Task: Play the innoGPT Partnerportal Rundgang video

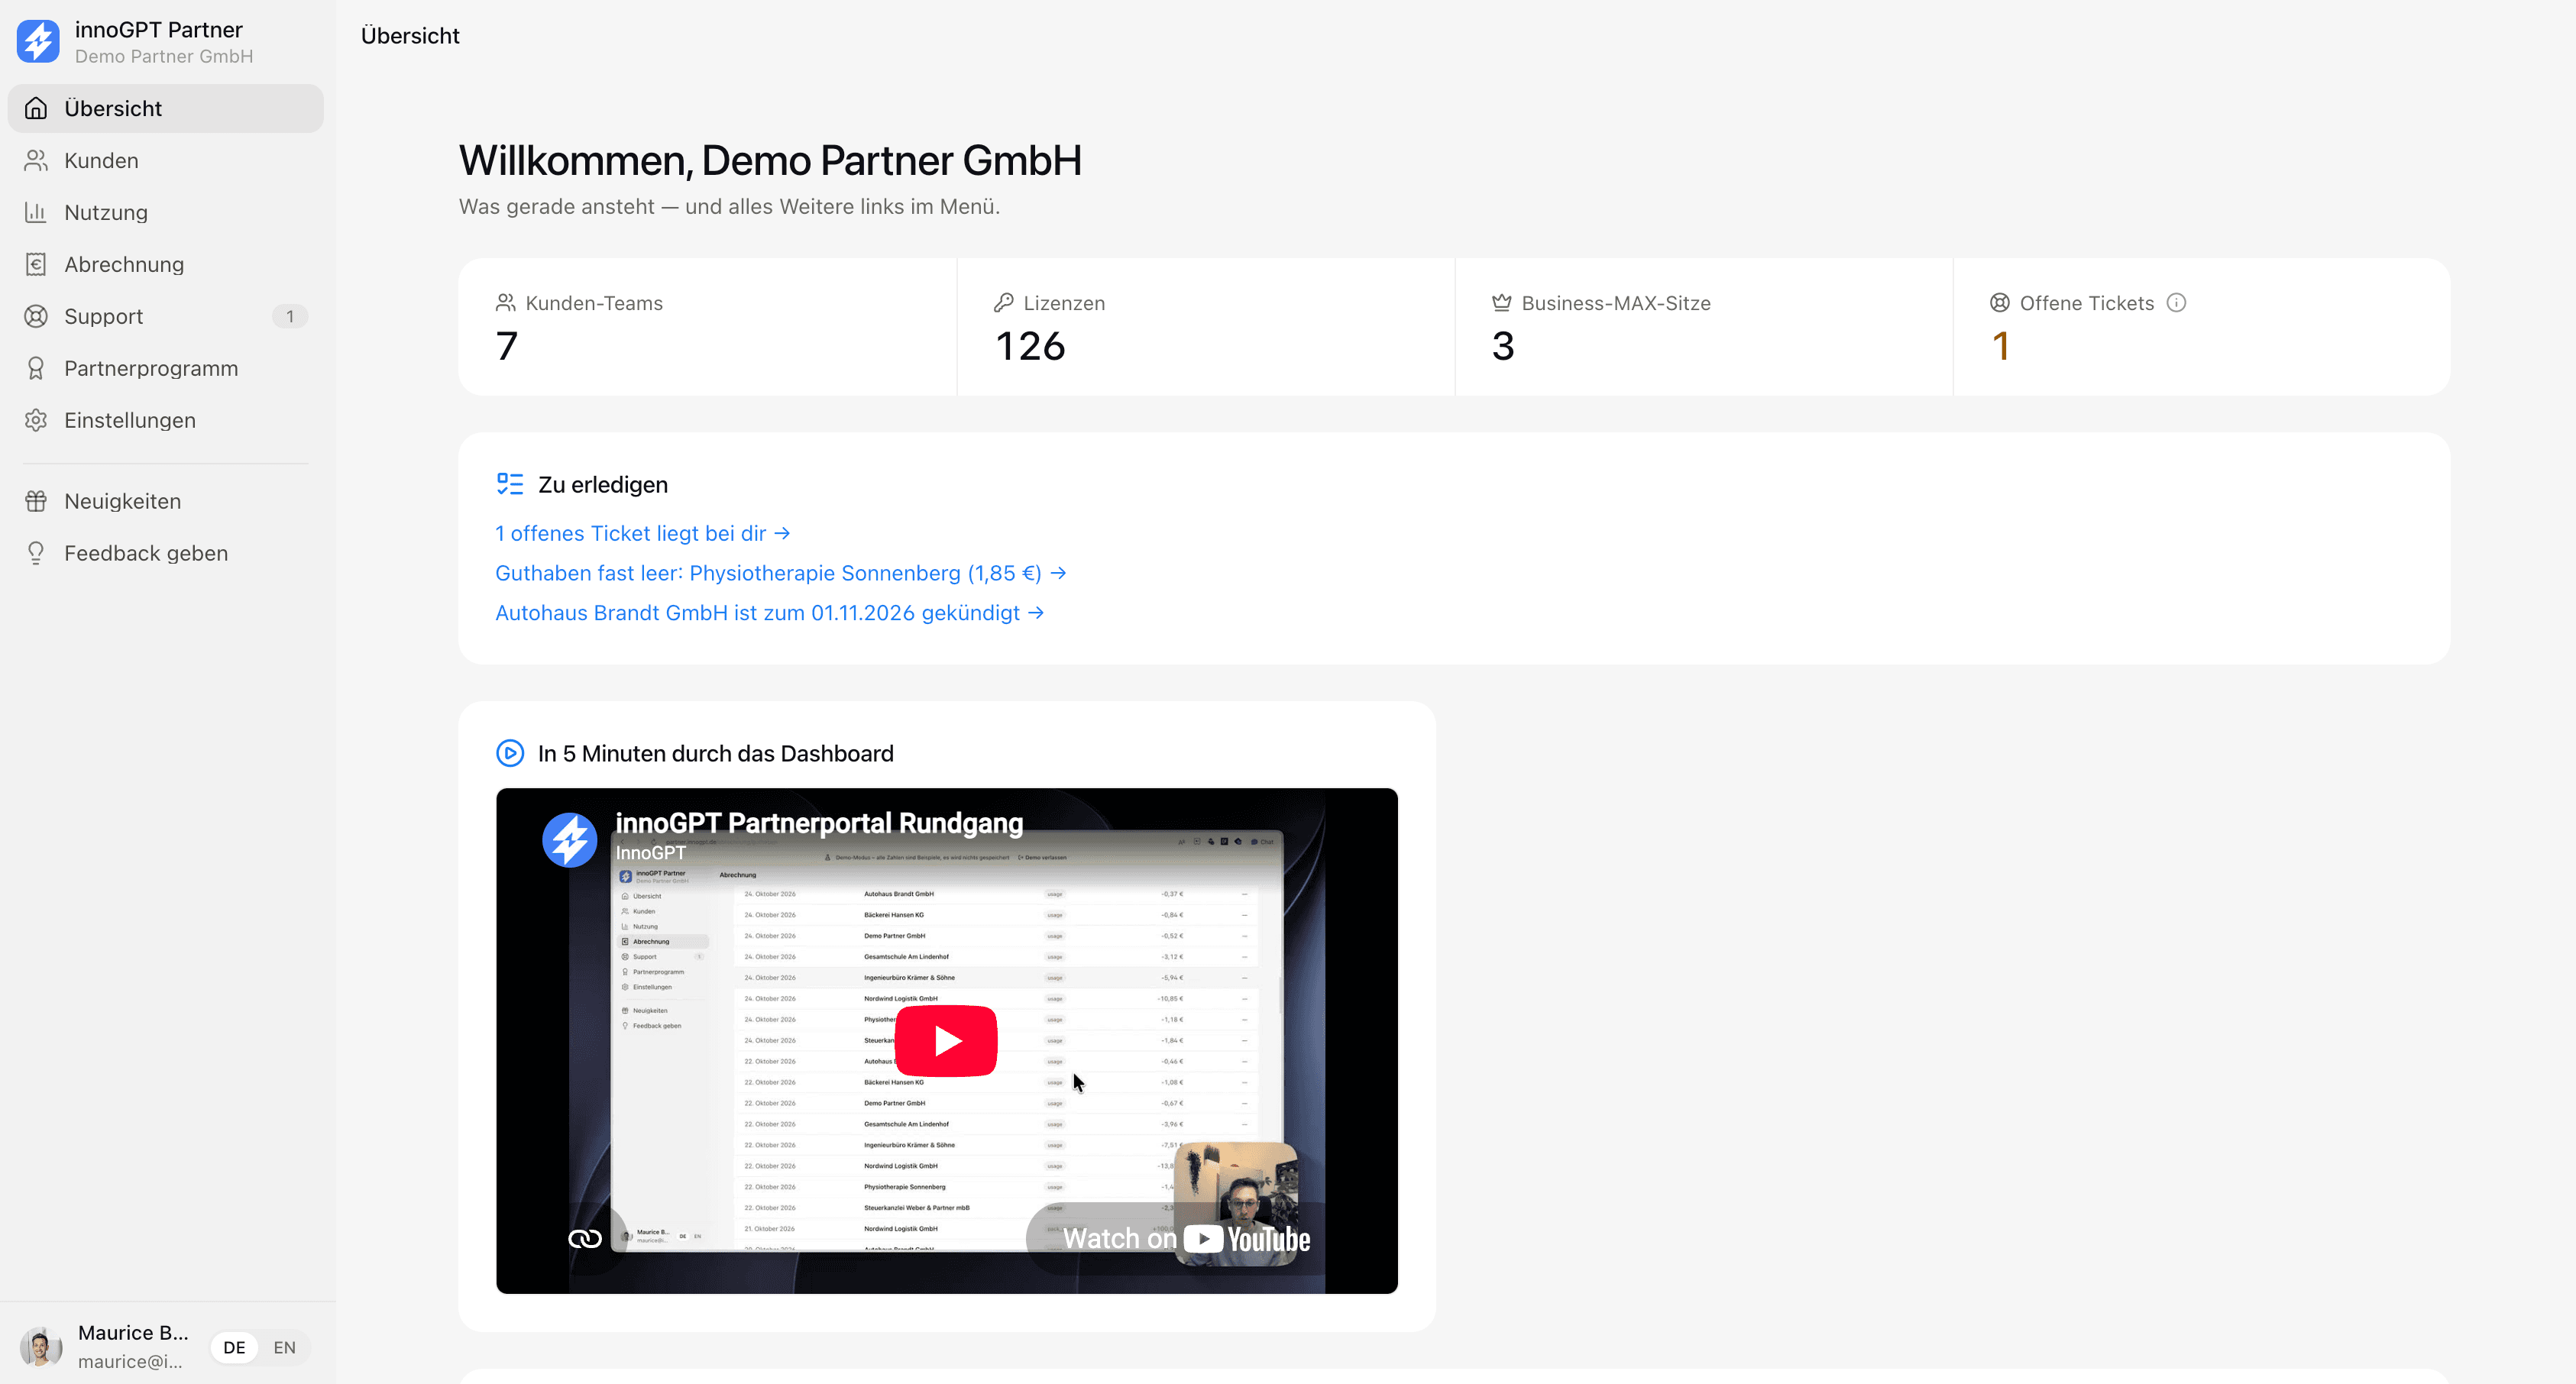Action: 946,1041
